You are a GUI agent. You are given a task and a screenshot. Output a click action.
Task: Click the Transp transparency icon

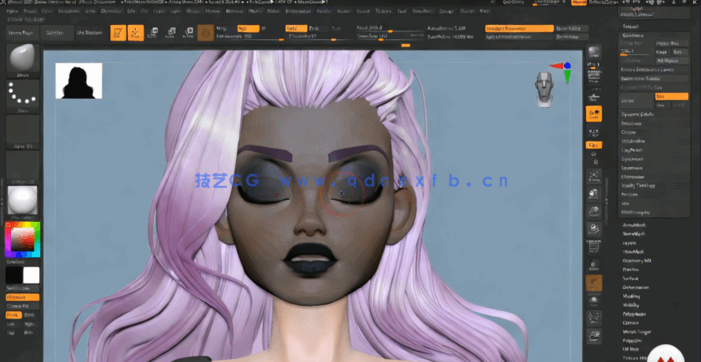coord(594,265)
